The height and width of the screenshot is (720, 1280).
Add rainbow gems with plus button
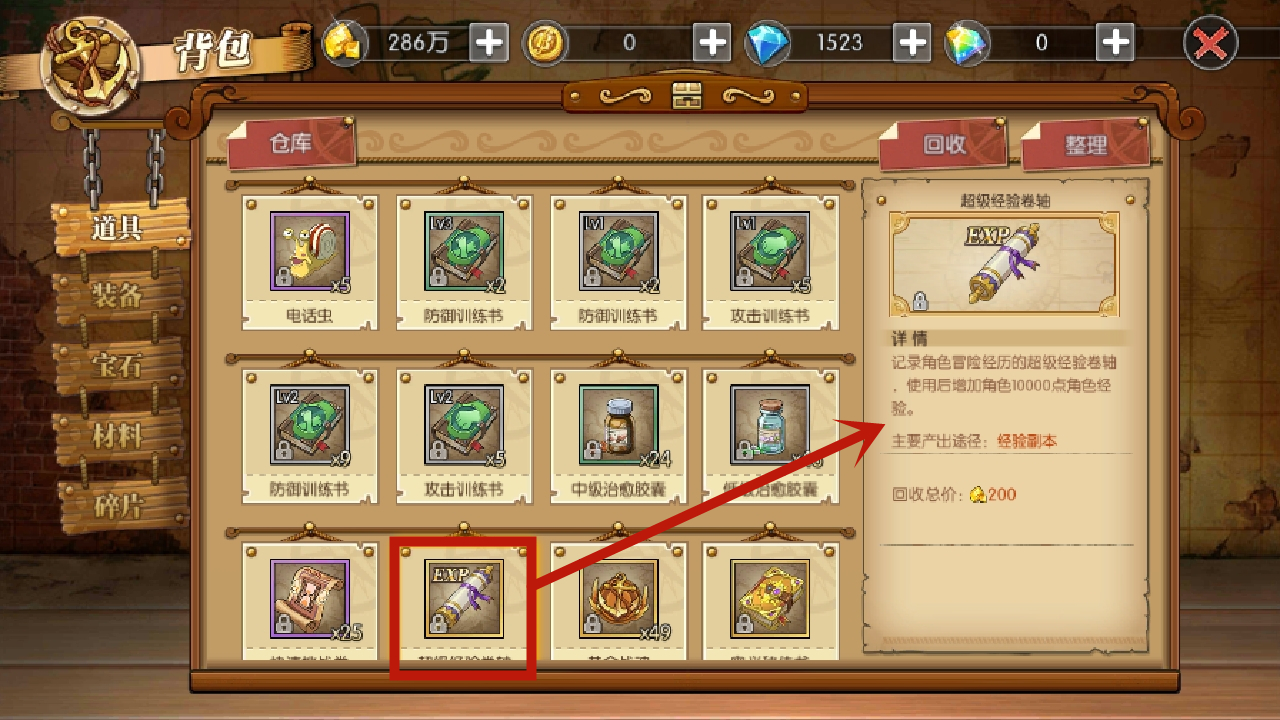pyautogui.click(x=1114, y=42)
